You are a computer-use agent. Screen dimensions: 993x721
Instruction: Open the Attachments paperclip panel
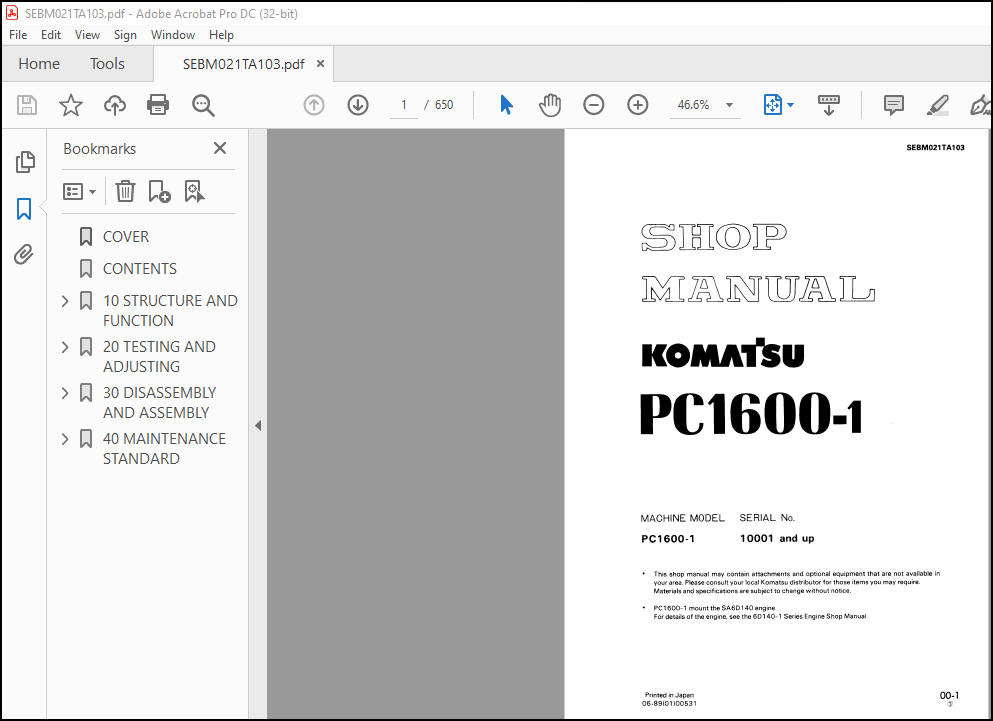24,255
